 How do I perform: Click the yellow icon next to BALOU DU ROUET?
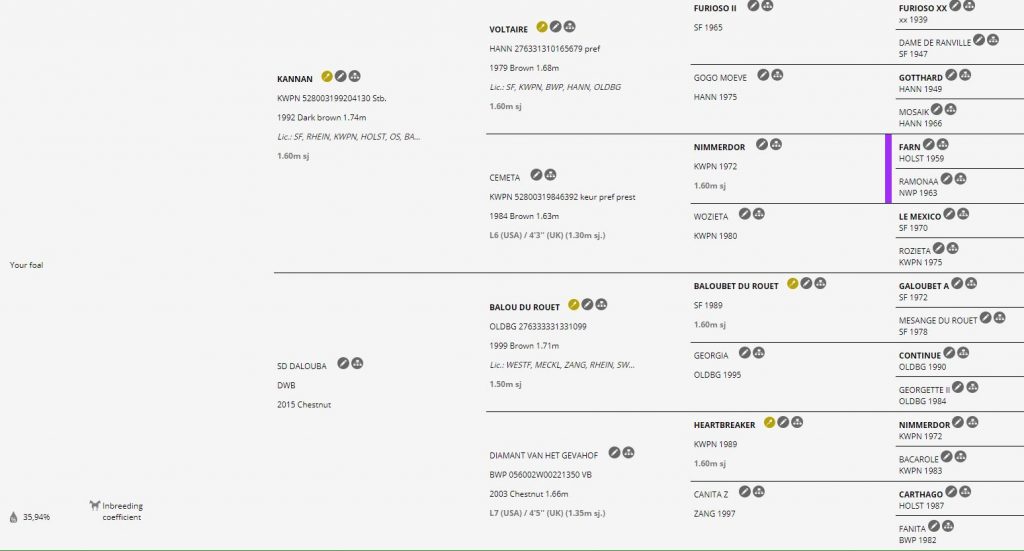coord(573,304)
